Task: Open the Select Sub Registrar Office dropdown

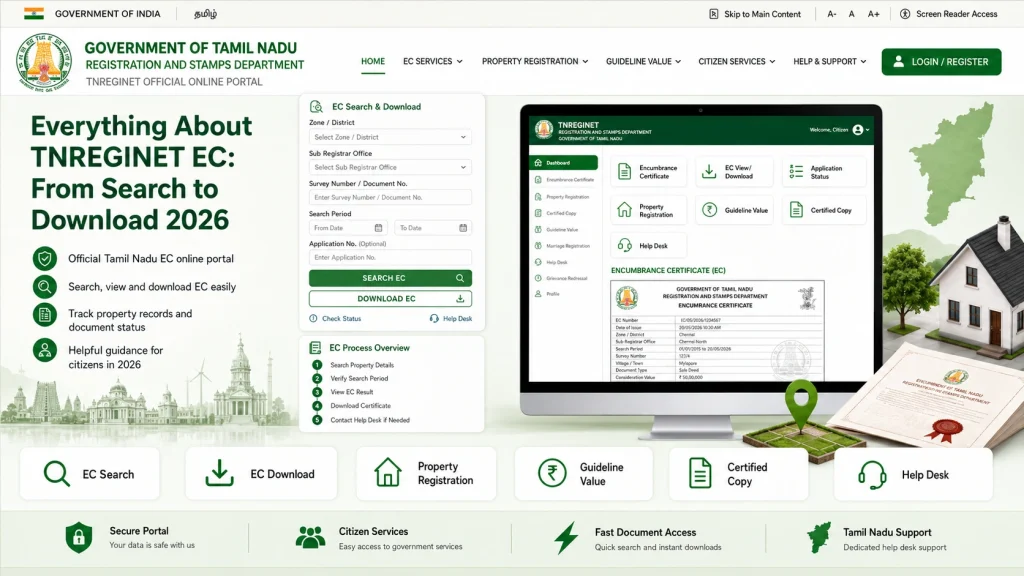Action: point(390,167)
